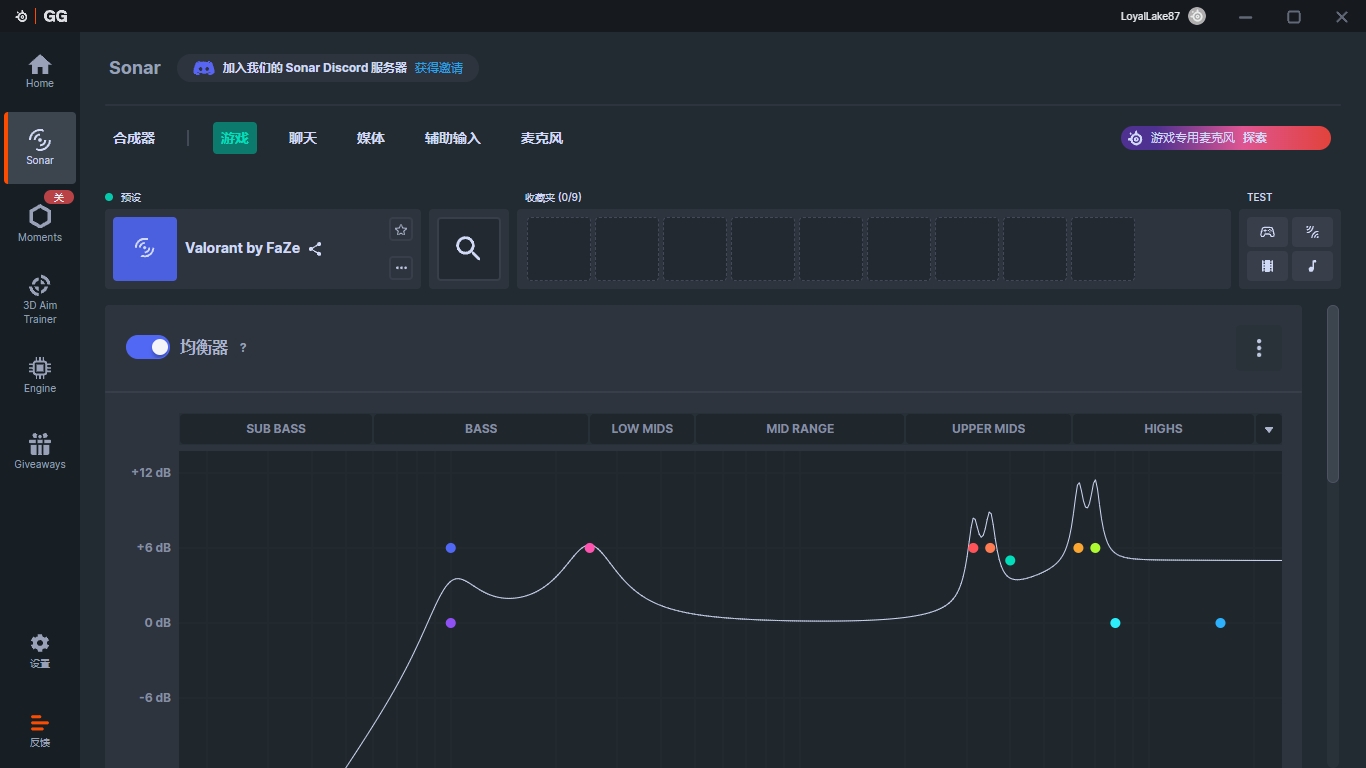Select the Sonar sidebar icon

[x=40, y=147]
